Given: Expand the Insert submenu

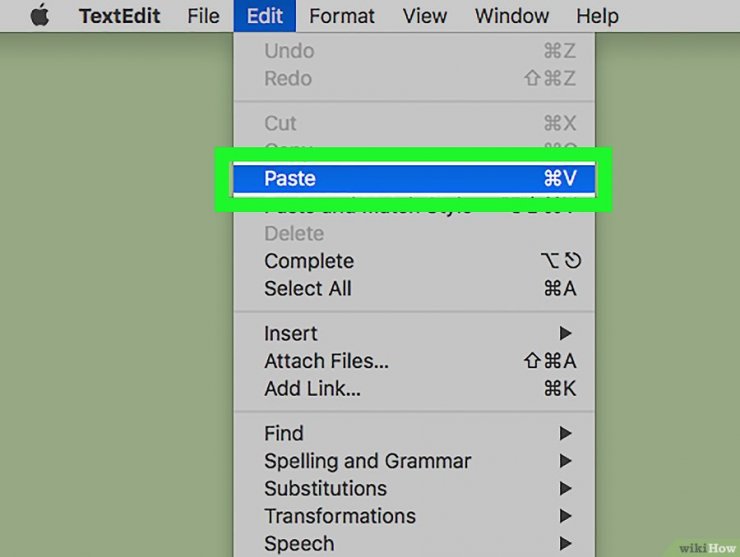Looking at the screenshot, I should [x=414, y=334].
